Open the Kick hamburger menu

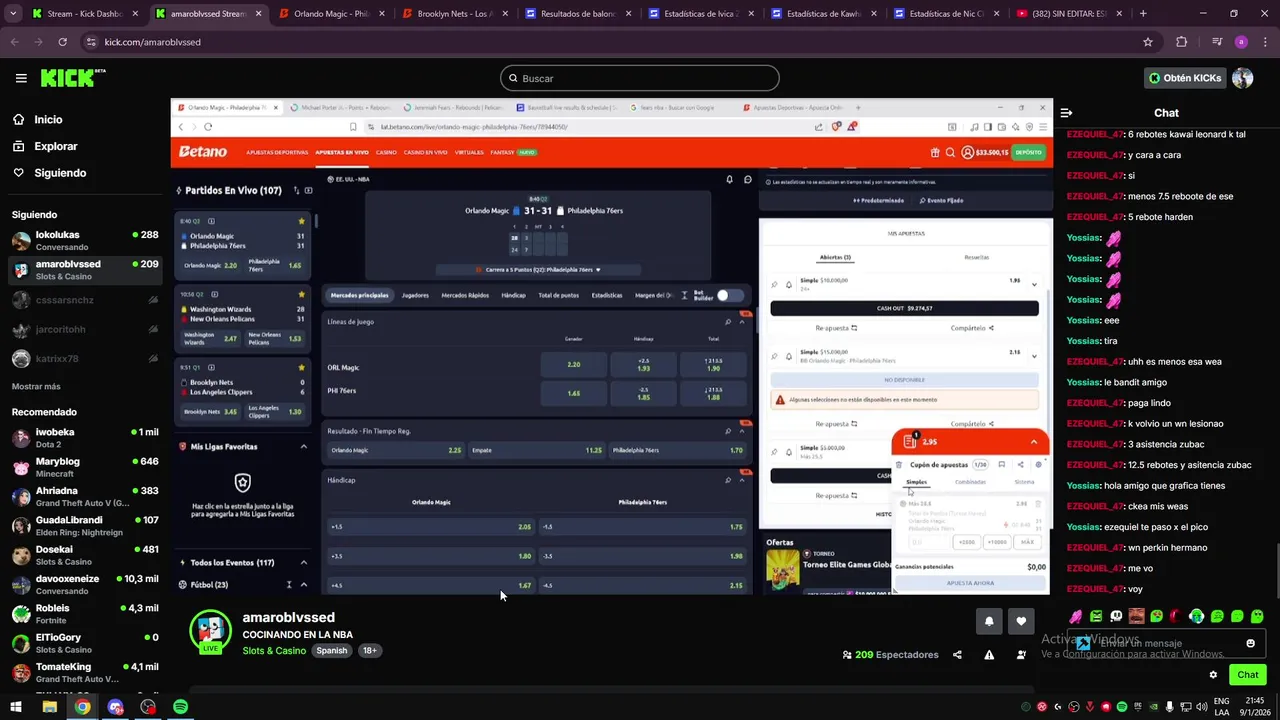coord(21,78)
